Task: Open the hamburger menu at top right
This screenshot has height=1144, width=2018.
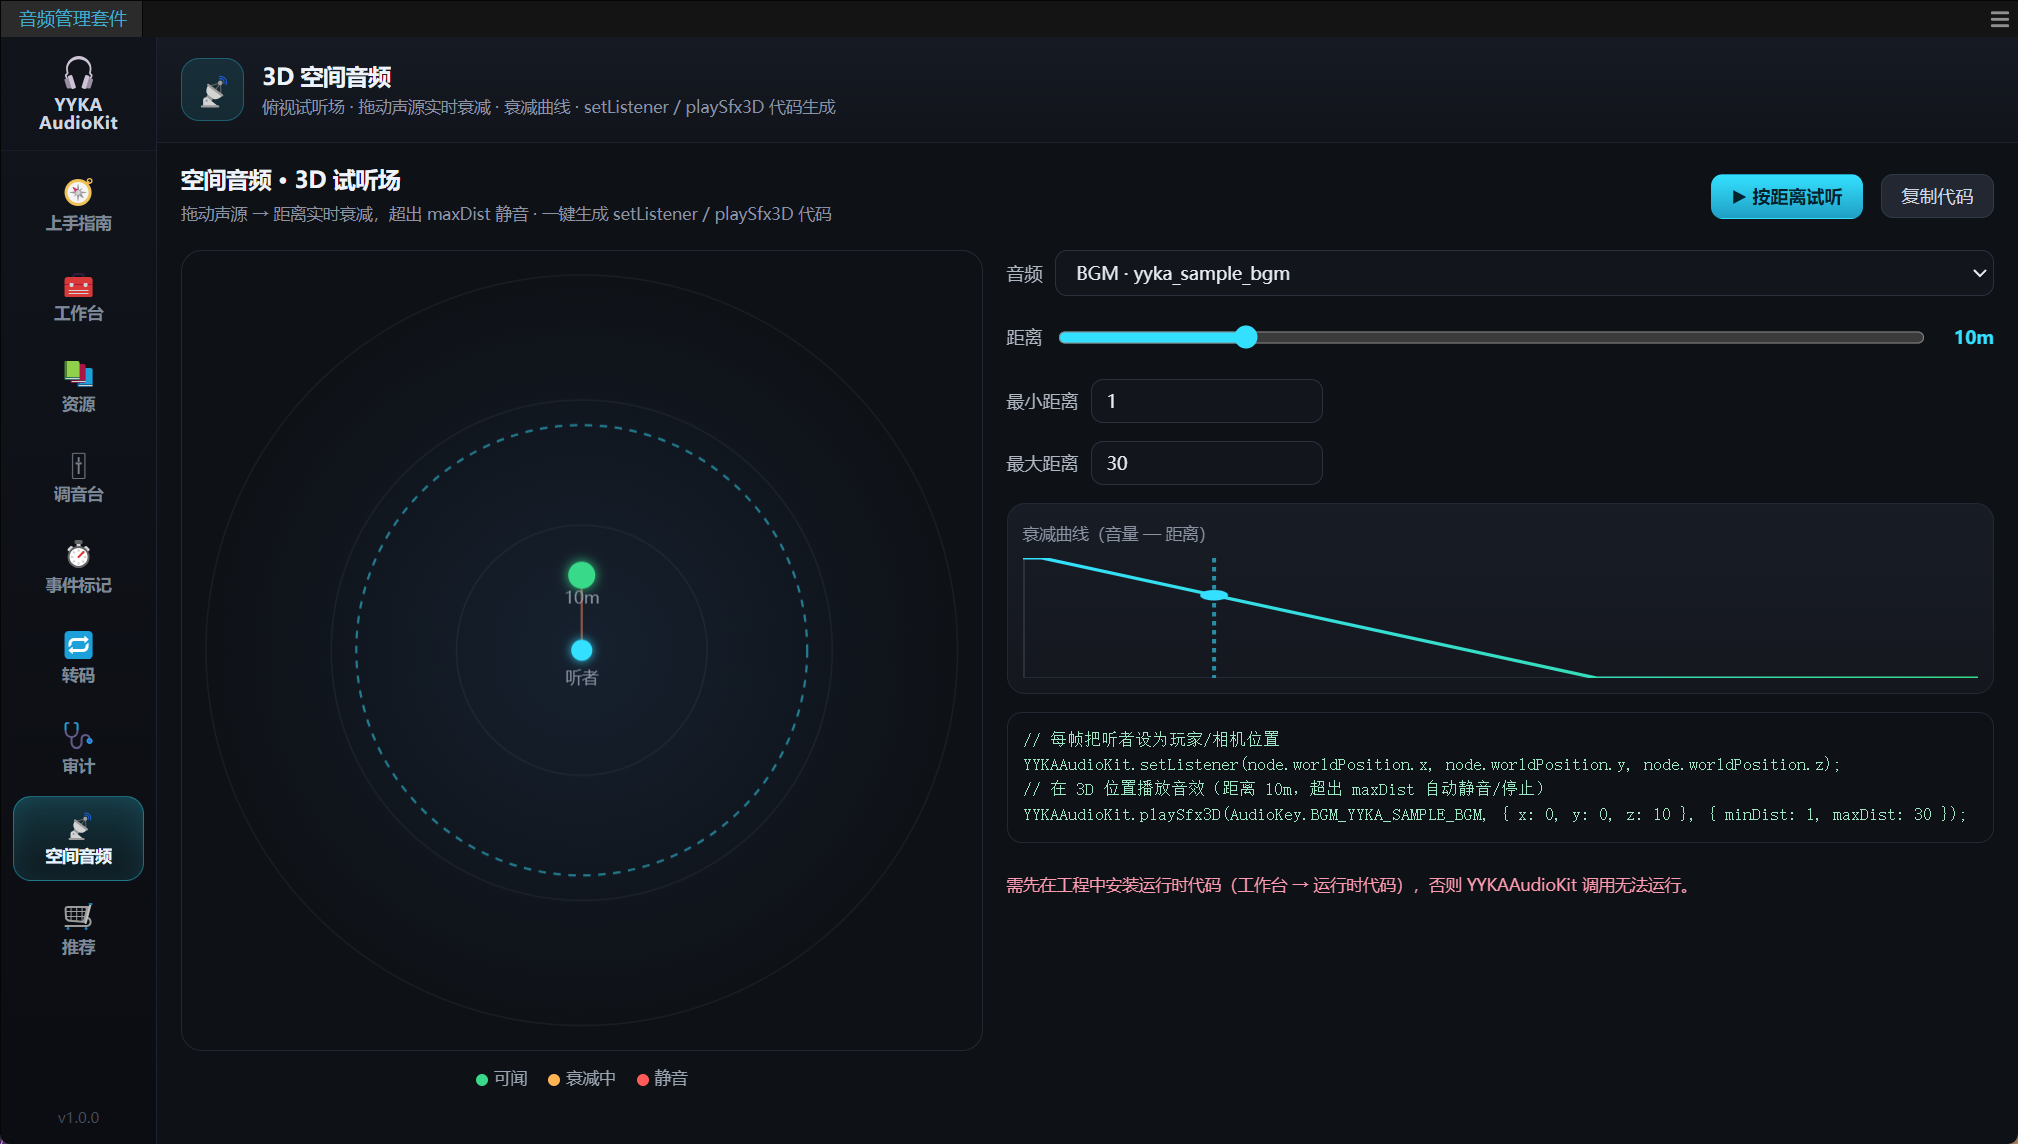Action: coord(1999,19)
